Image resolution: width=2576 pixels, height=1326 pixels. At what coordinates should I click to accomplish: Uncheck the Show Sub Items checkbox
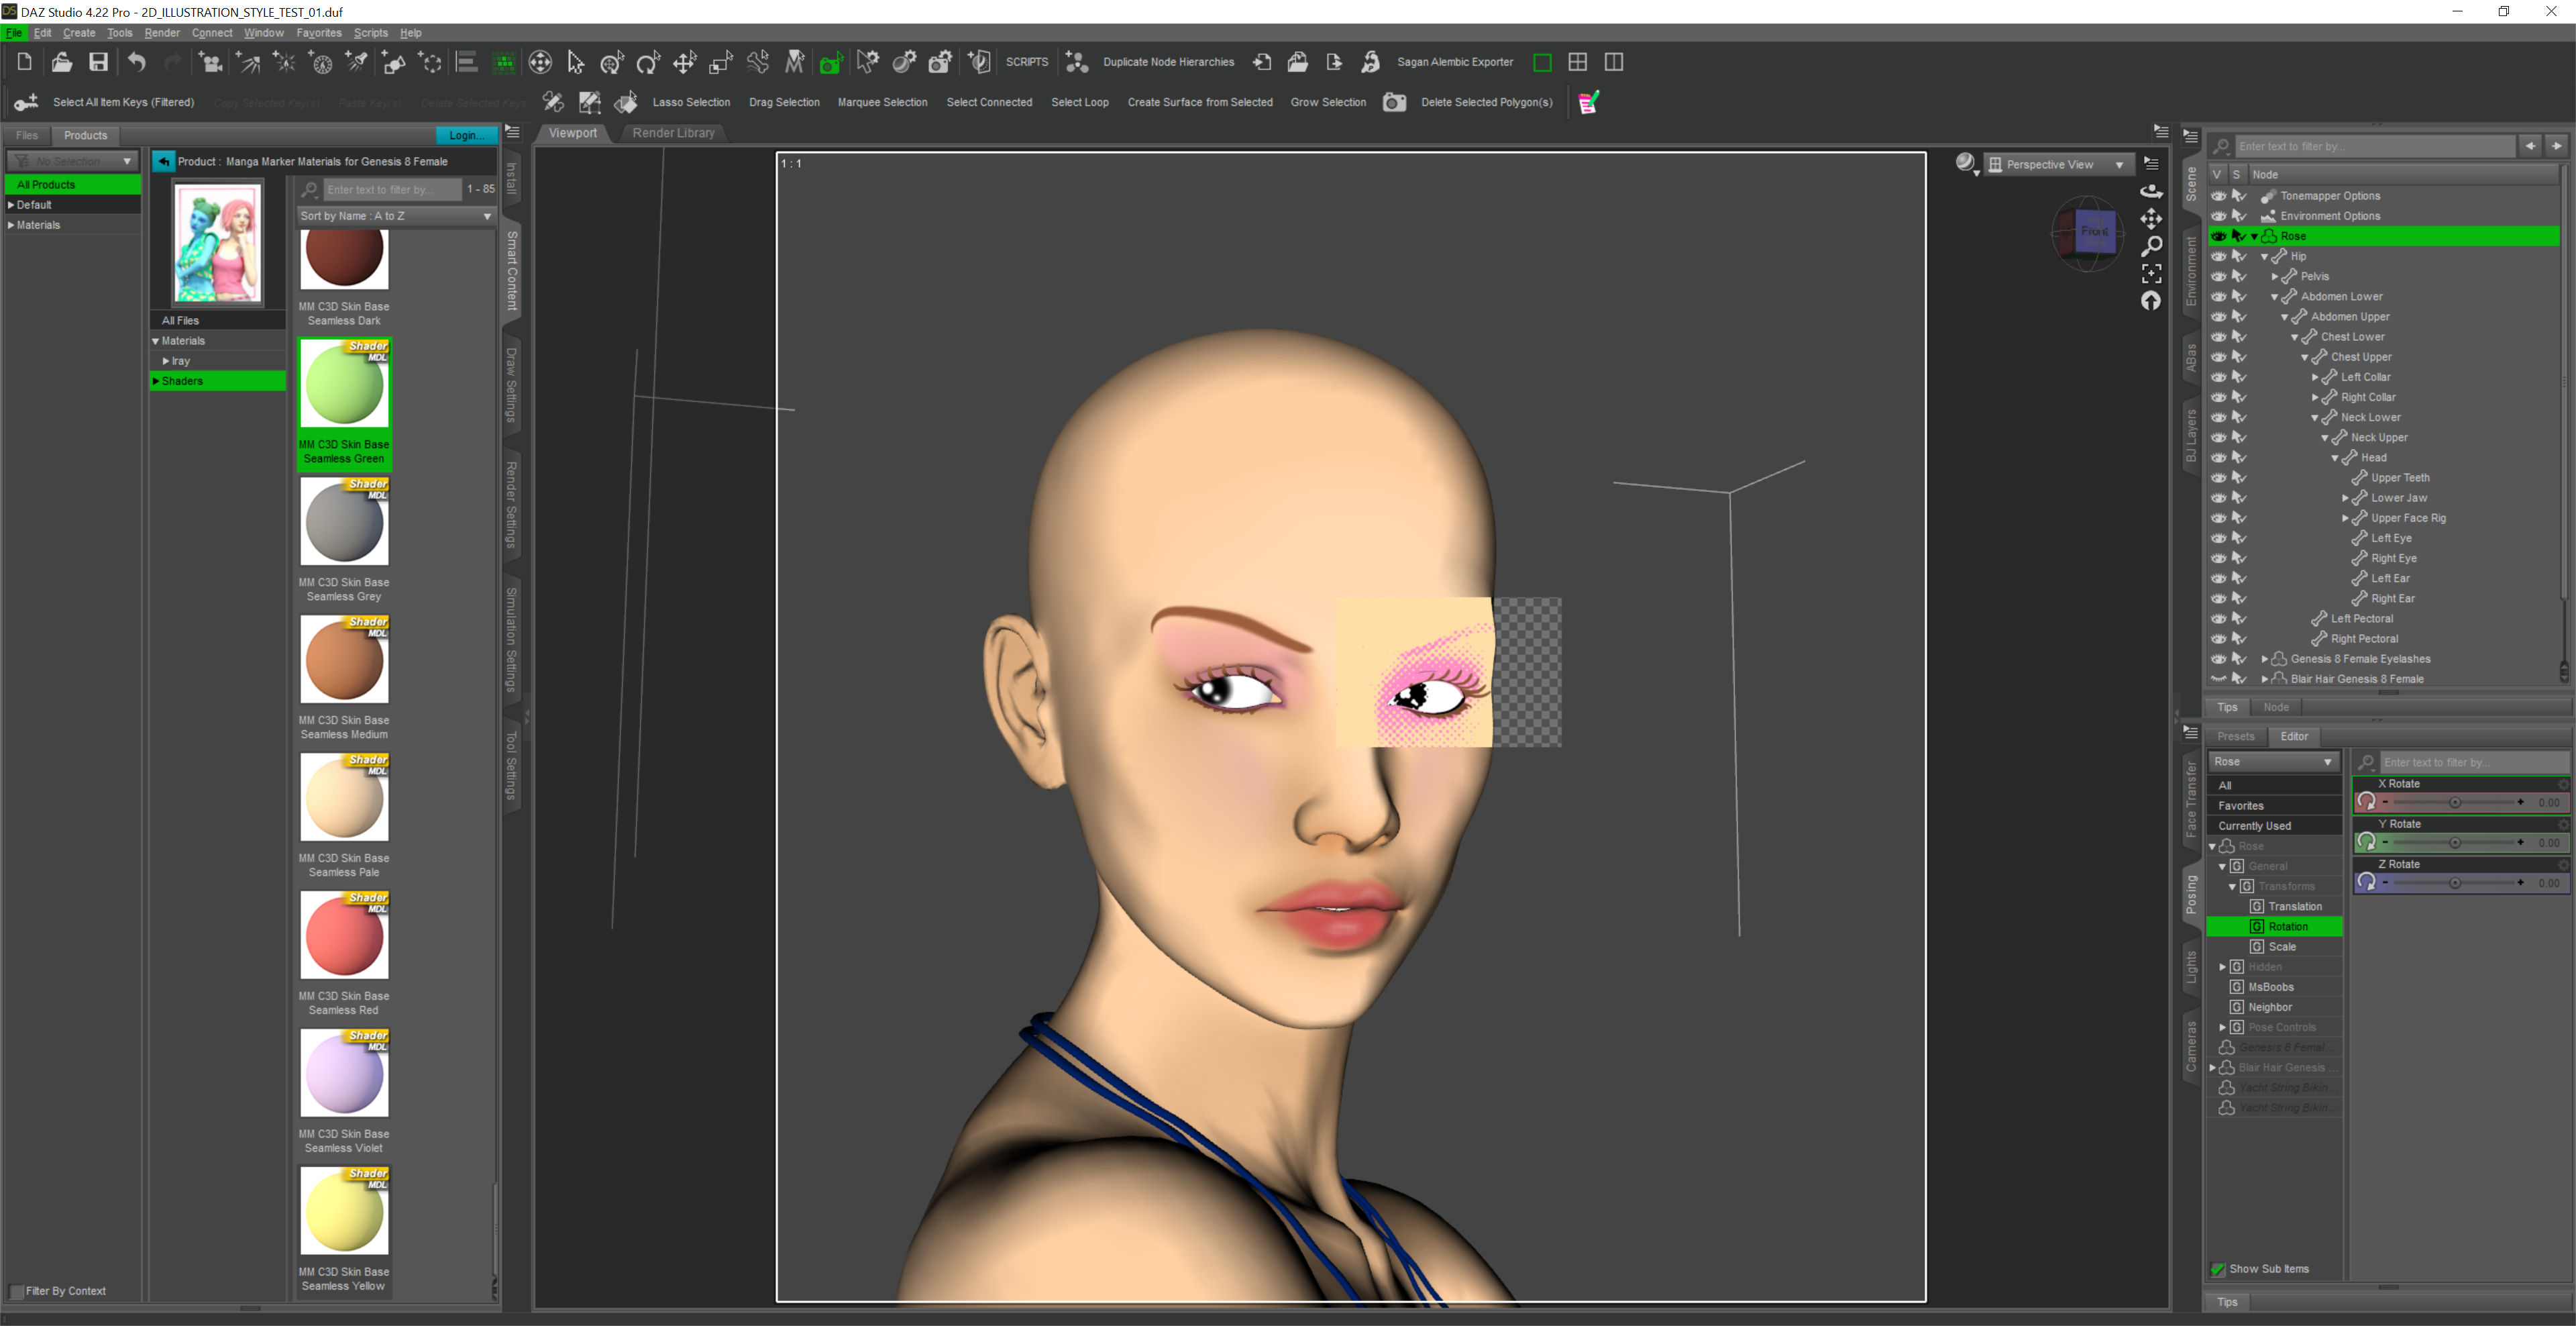pyautogui.click(x=2218, y=1269)
